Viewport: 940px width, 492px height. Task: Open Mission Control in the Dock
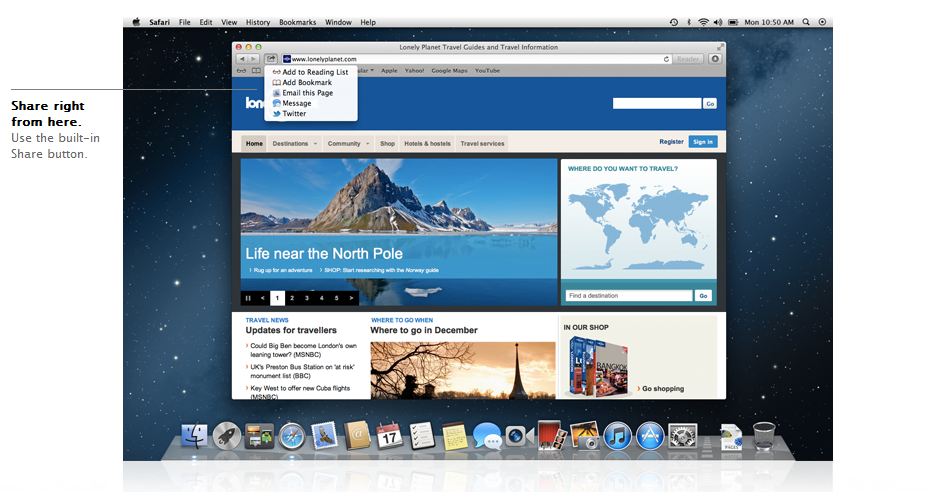[x=259, y=436]
